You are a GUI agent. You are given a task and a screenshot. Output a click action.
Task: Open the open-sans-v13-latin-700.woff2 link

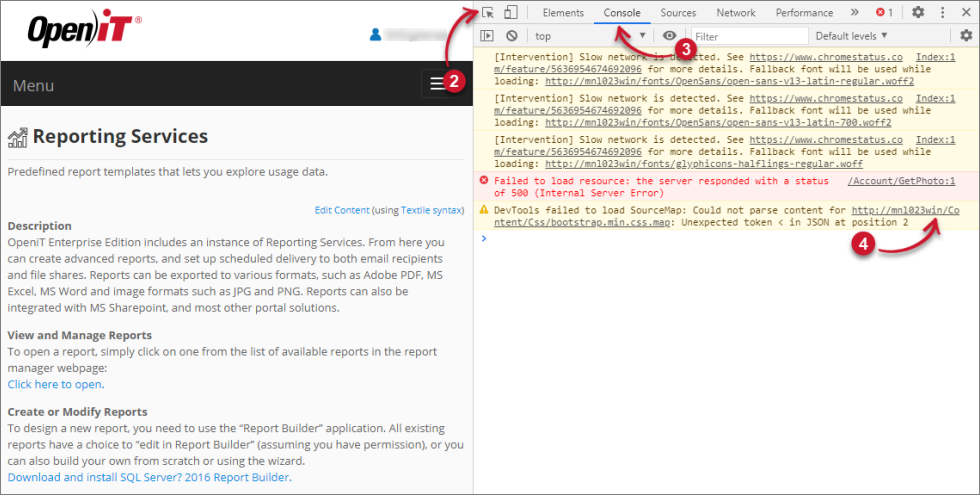pos(718,122)
